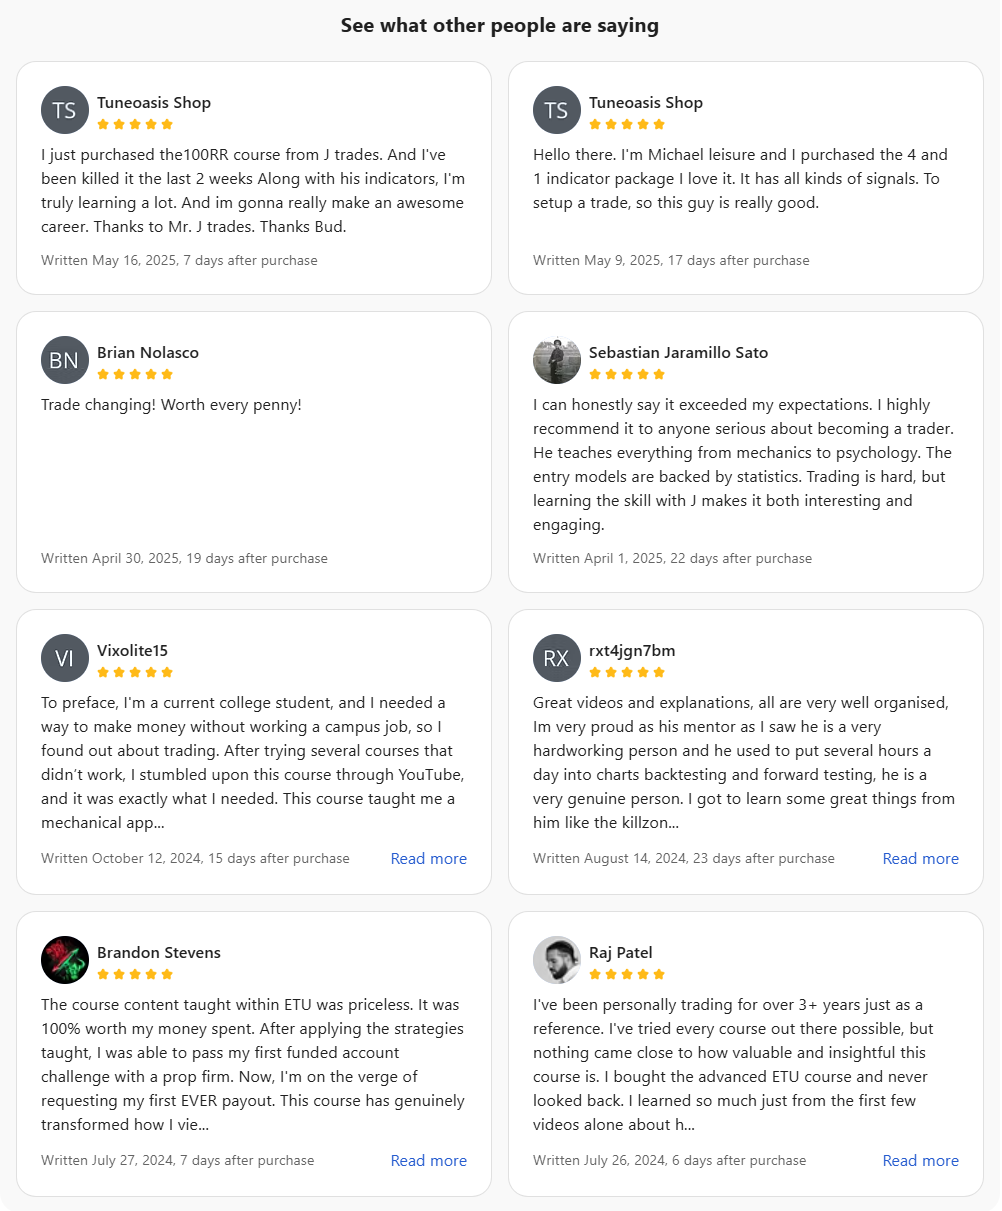Read more of Raj Patel's review
This screenshot has height=1211, width=1002.
920,1161
